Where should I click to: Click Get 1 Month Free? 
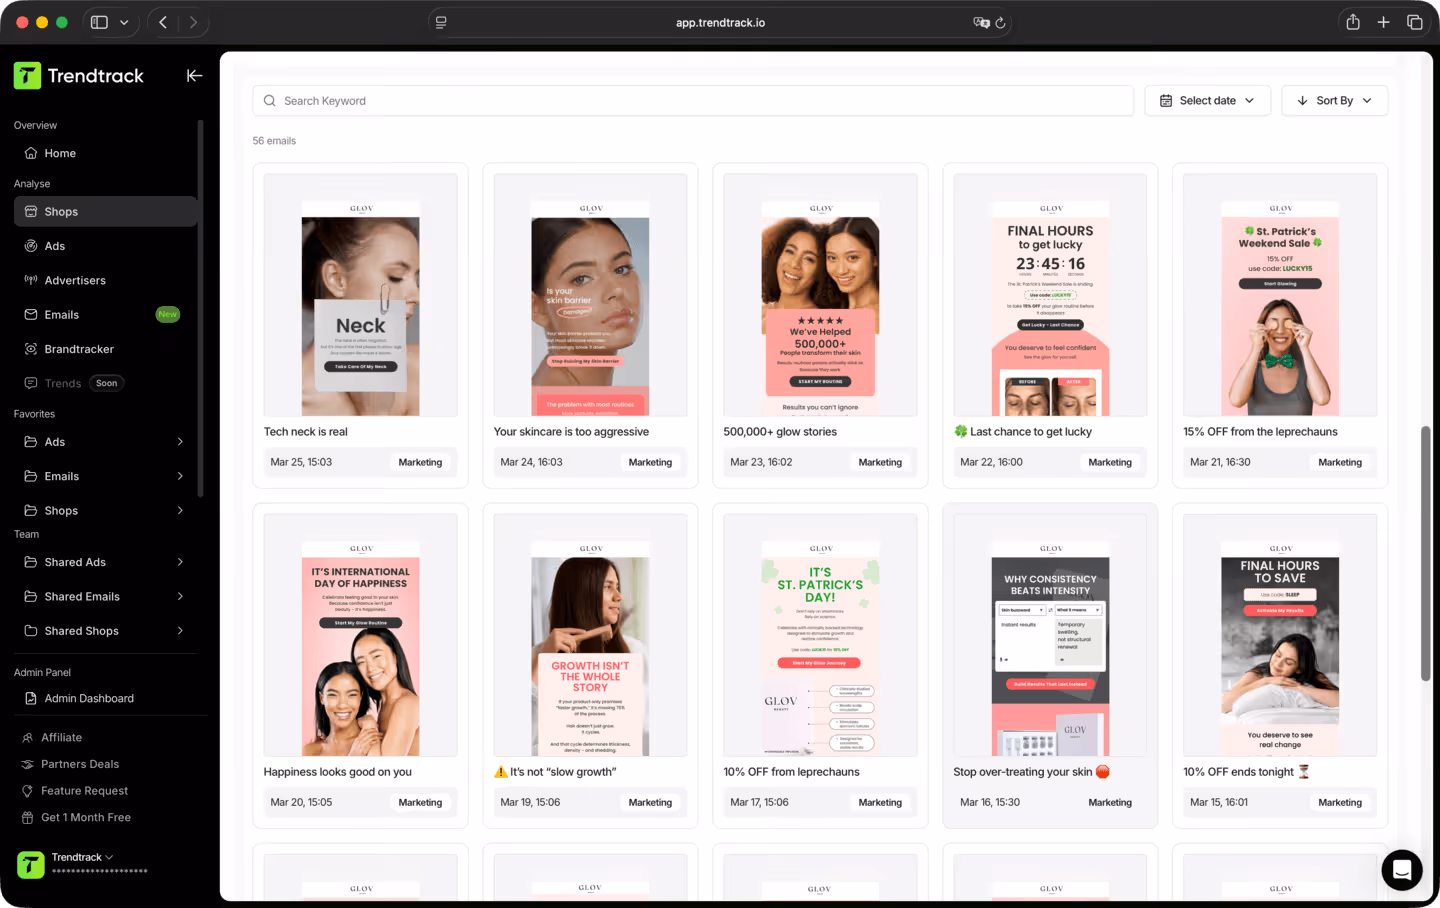point(86,817)
